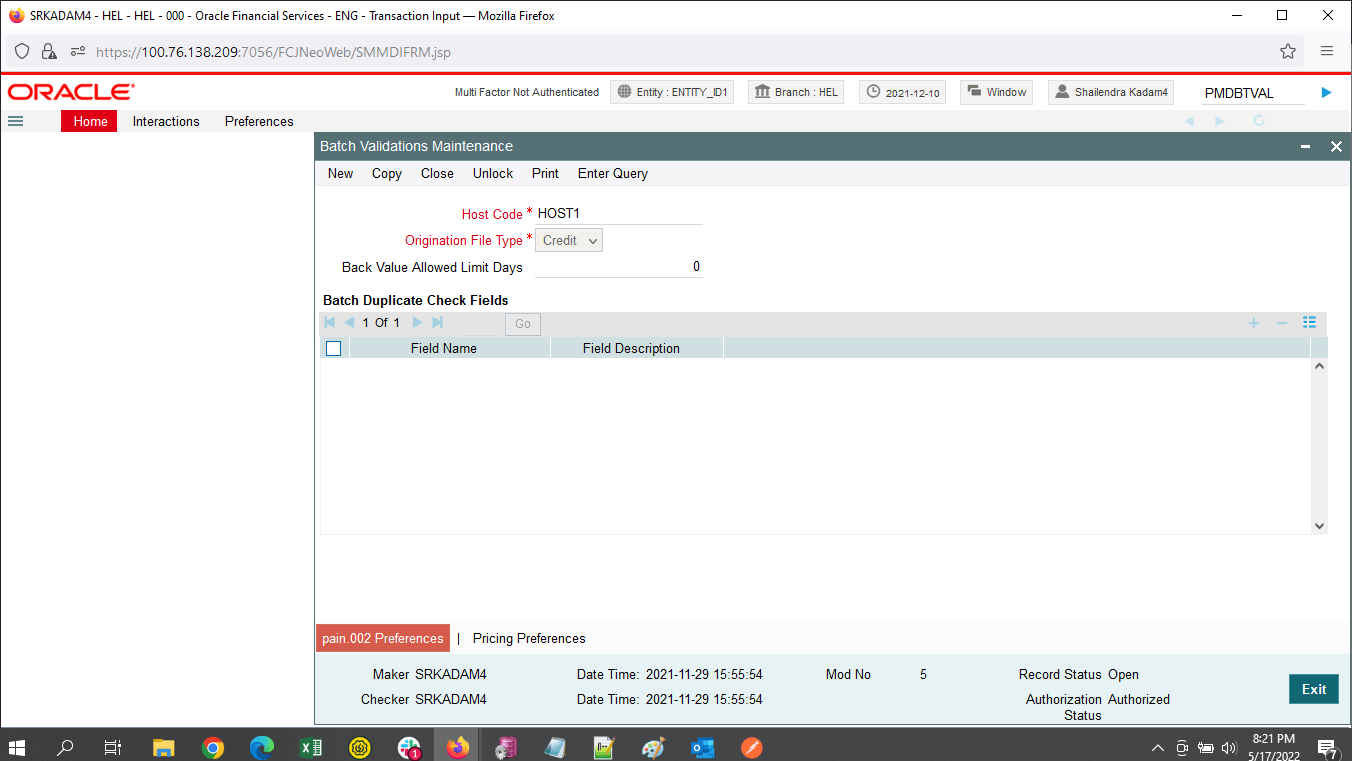
Task: Select all rows checkbox in grid header
Action: 334,348
